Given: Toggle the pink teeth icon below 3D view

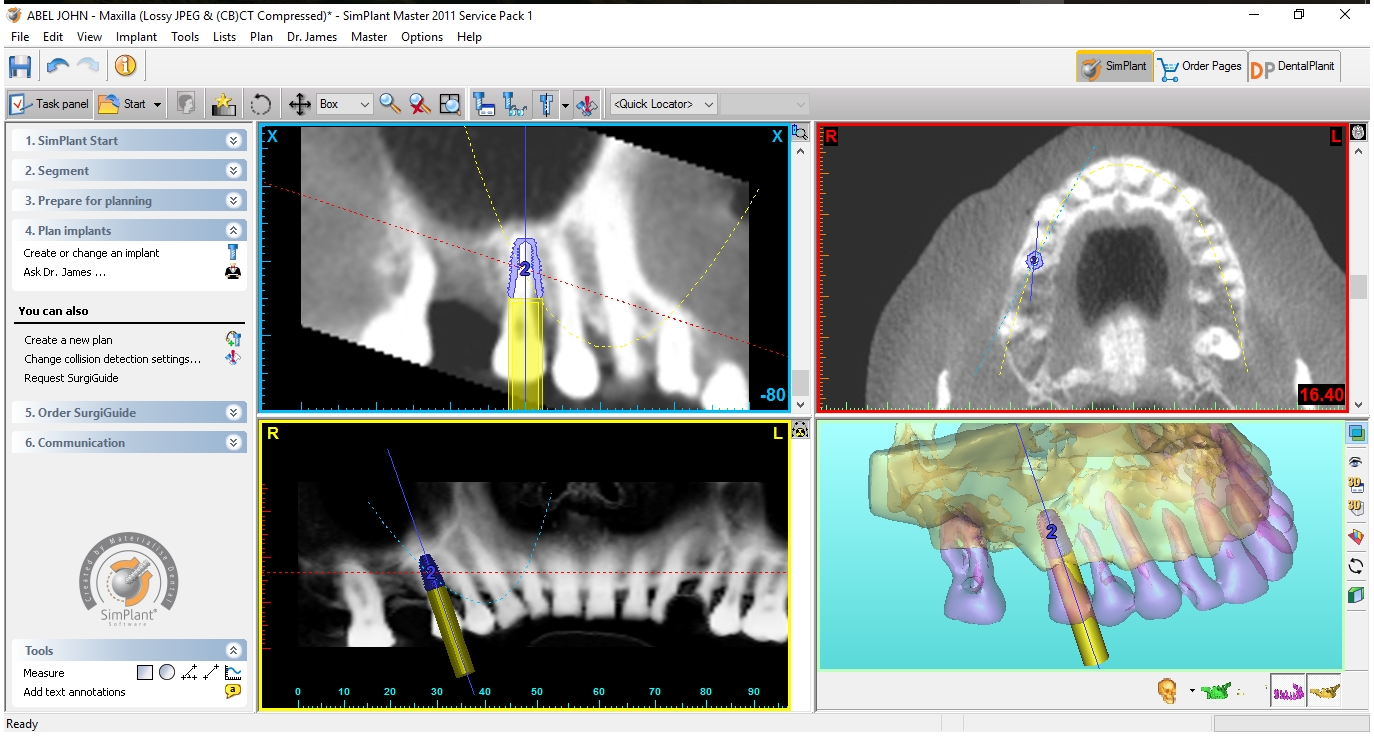Looking at the screenshot, I should pos(1287,691).
